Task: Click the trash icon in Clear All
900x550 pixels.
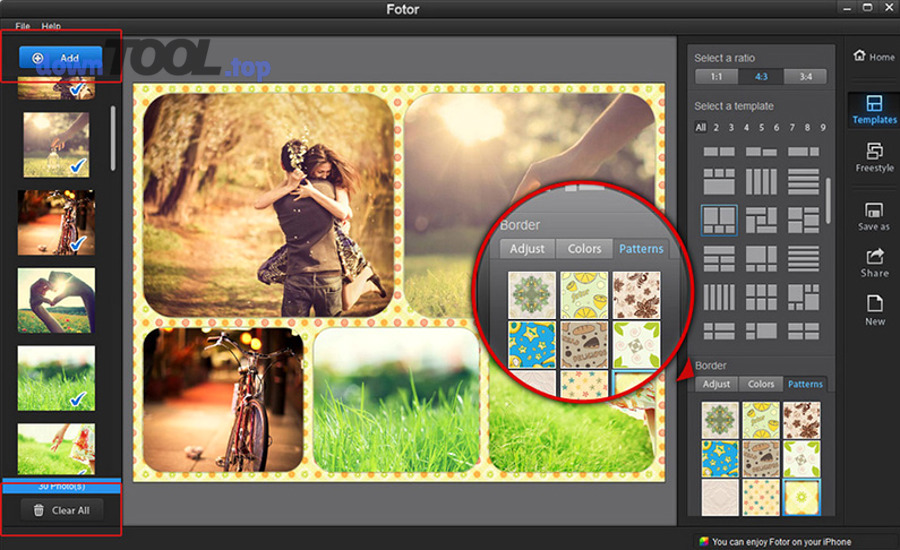Action: 39,510
